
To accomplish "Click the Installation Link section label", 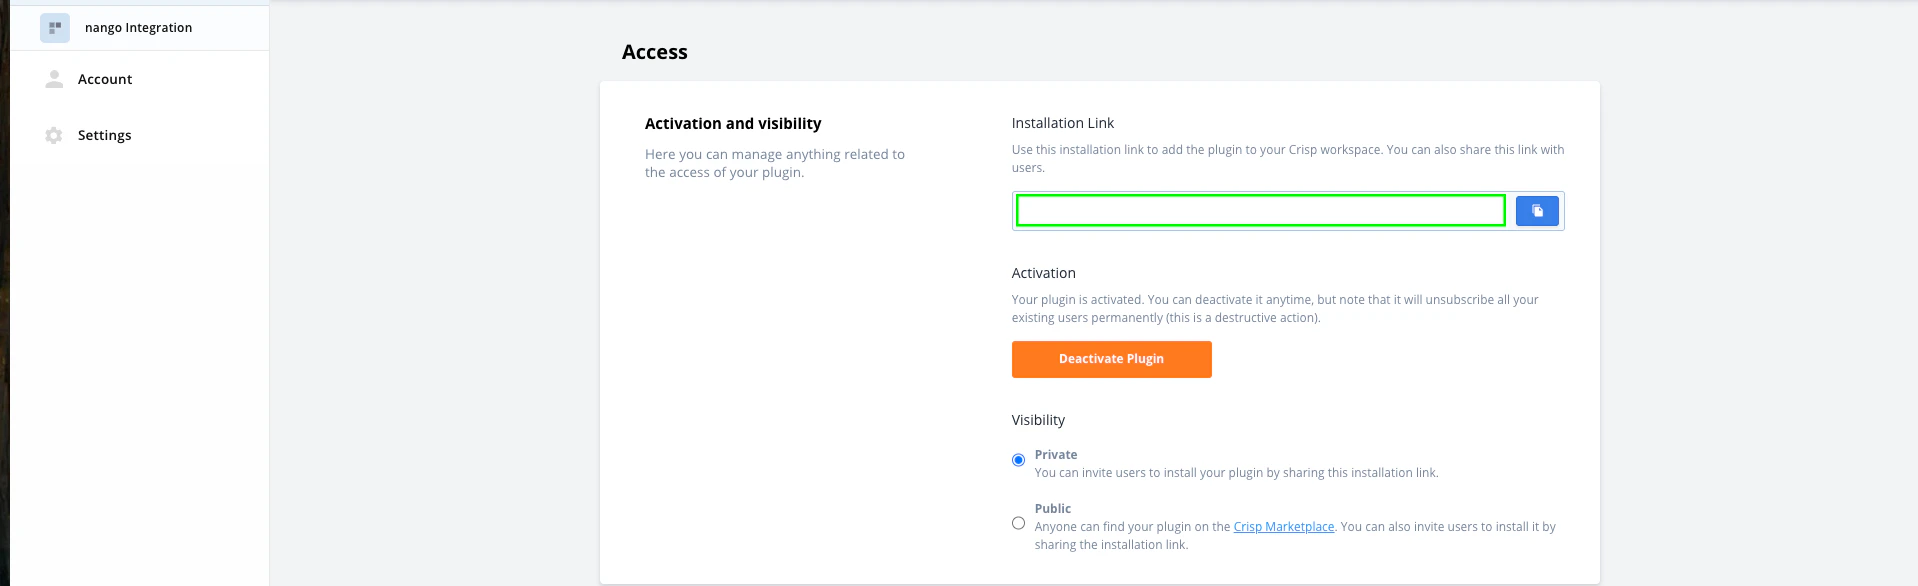I will (x=1062, y=123).
